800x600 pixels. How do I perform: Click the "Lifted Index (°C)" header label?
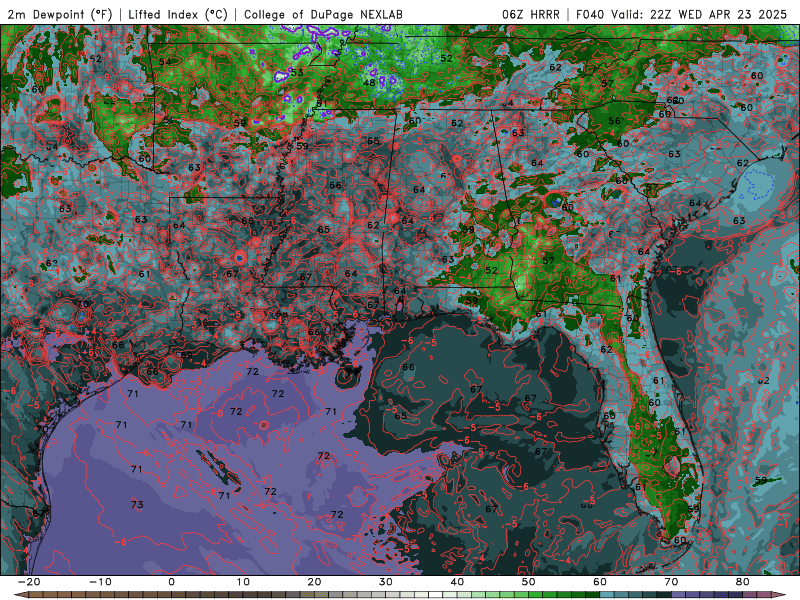pyautogui.click(x=178, y=14)
